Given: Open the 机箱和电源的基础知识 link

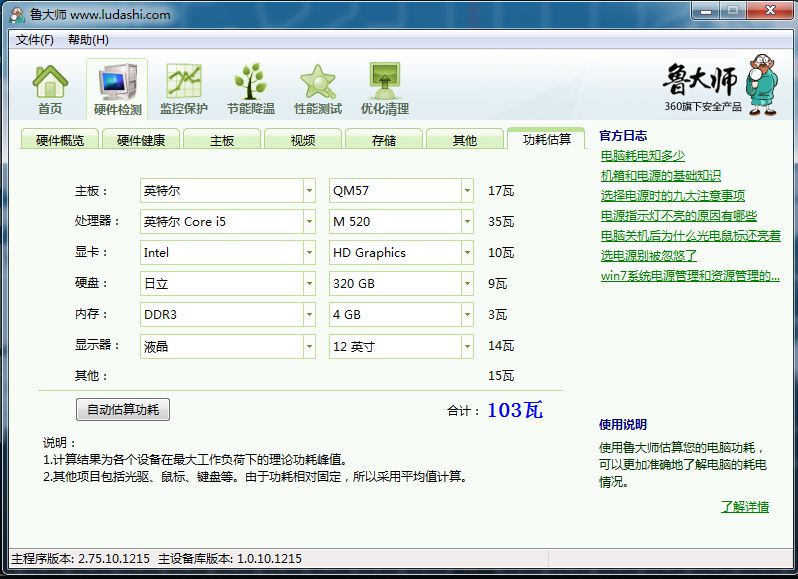Looking at the screenshot, I should [661, 176].
